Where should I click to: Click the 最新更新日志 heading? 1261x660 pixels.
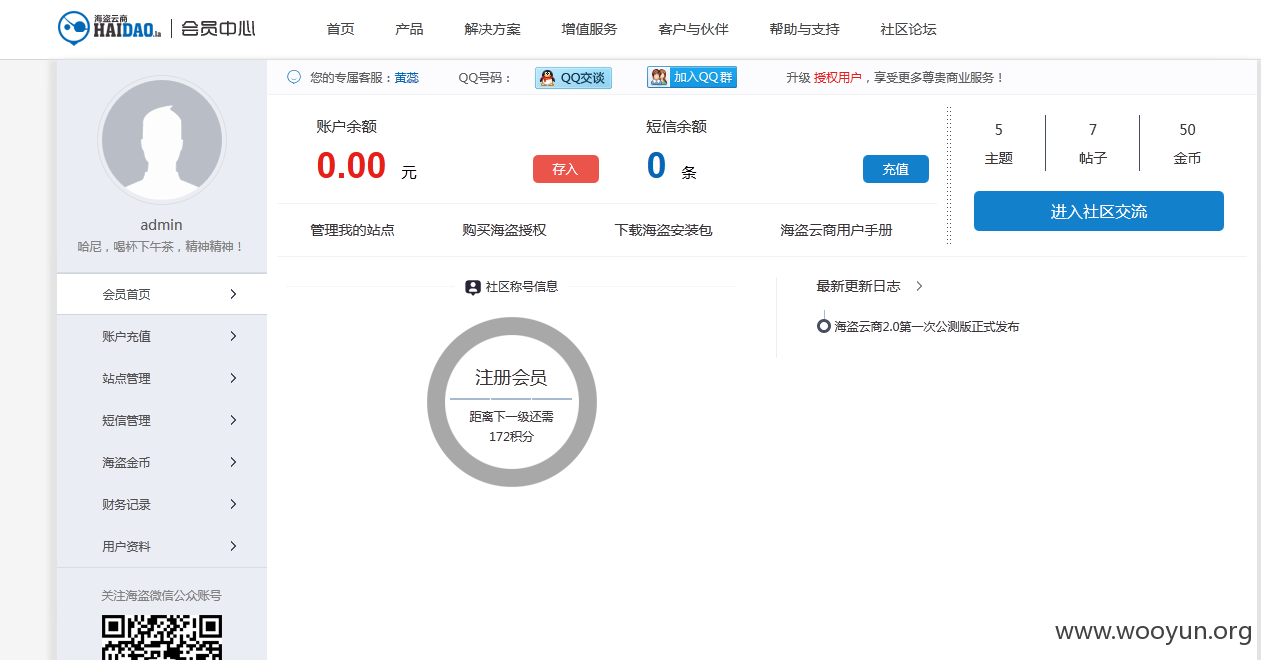tap(858, 286)
